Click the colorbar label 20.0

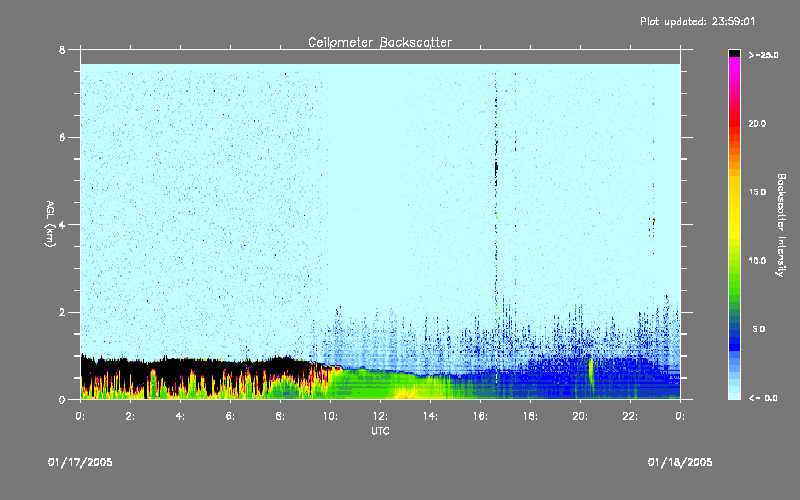click(757, 124)
